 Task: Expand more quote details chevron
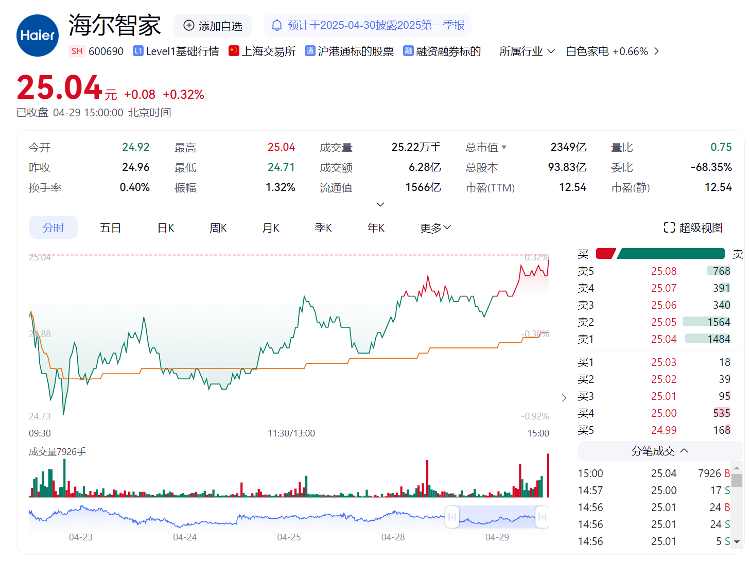pos(380,204)
